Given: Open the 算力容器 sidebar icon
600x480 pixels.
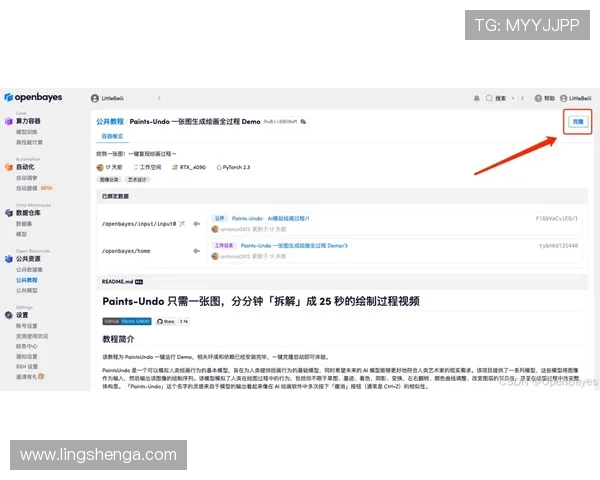Looking at the screenshot, I should pyautogui.click(x=9, y=121).
